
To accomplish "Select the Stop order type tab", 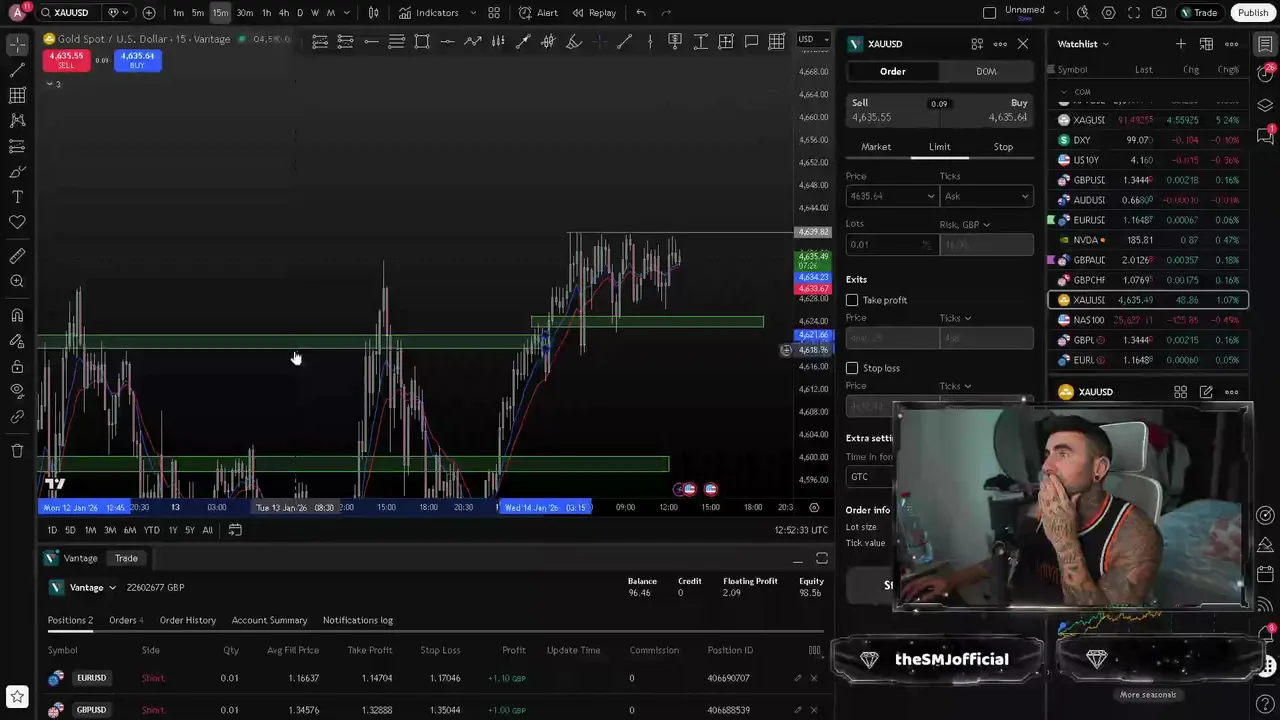I will click(x=1003, y=147).
